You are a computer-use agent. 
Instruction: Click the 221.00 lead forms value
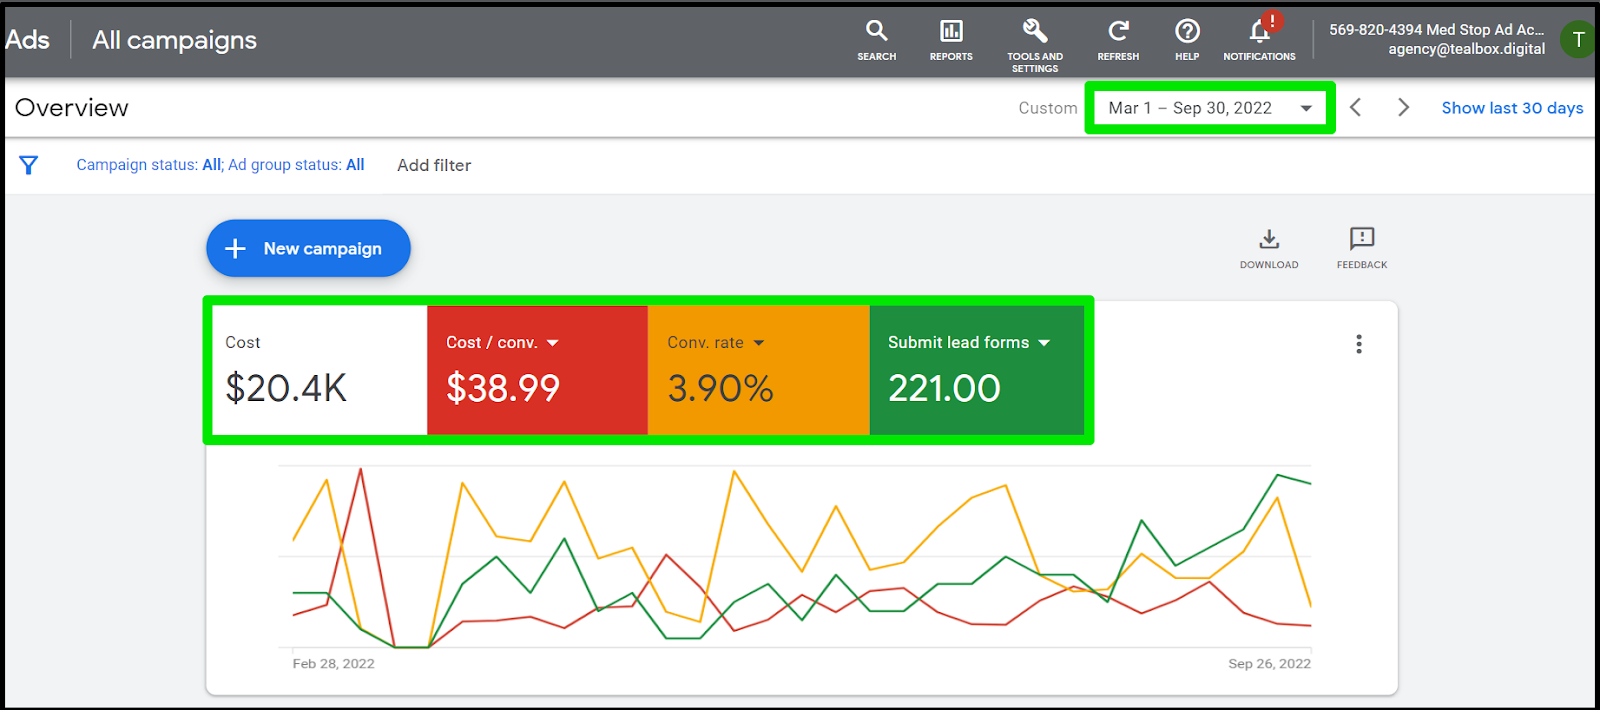[944, 388]
